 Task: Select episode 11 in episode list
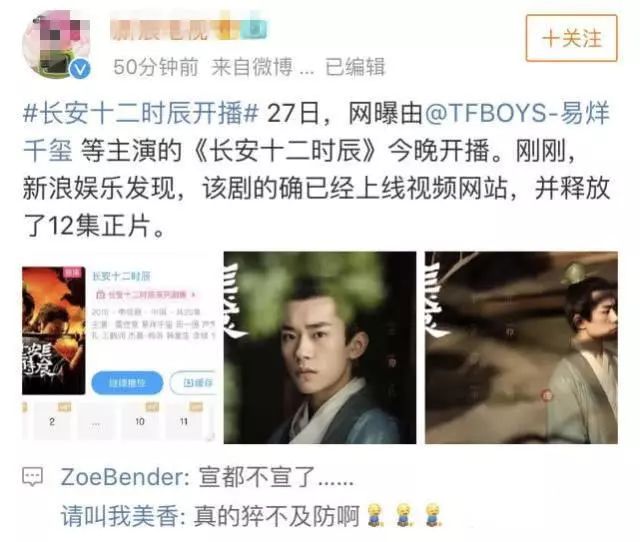[x=184, y=421]
